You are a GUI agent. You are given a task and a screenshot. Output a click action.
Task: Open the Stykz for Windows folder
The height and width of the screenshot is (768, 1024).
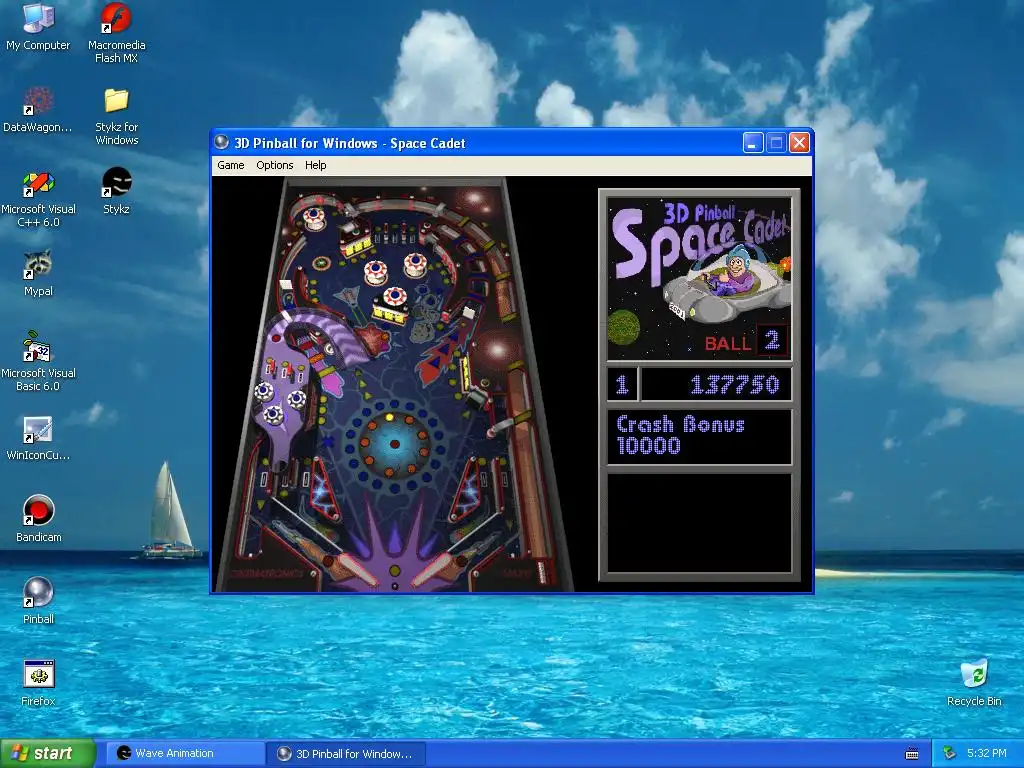pyautogui.click(x=116, y=116)
